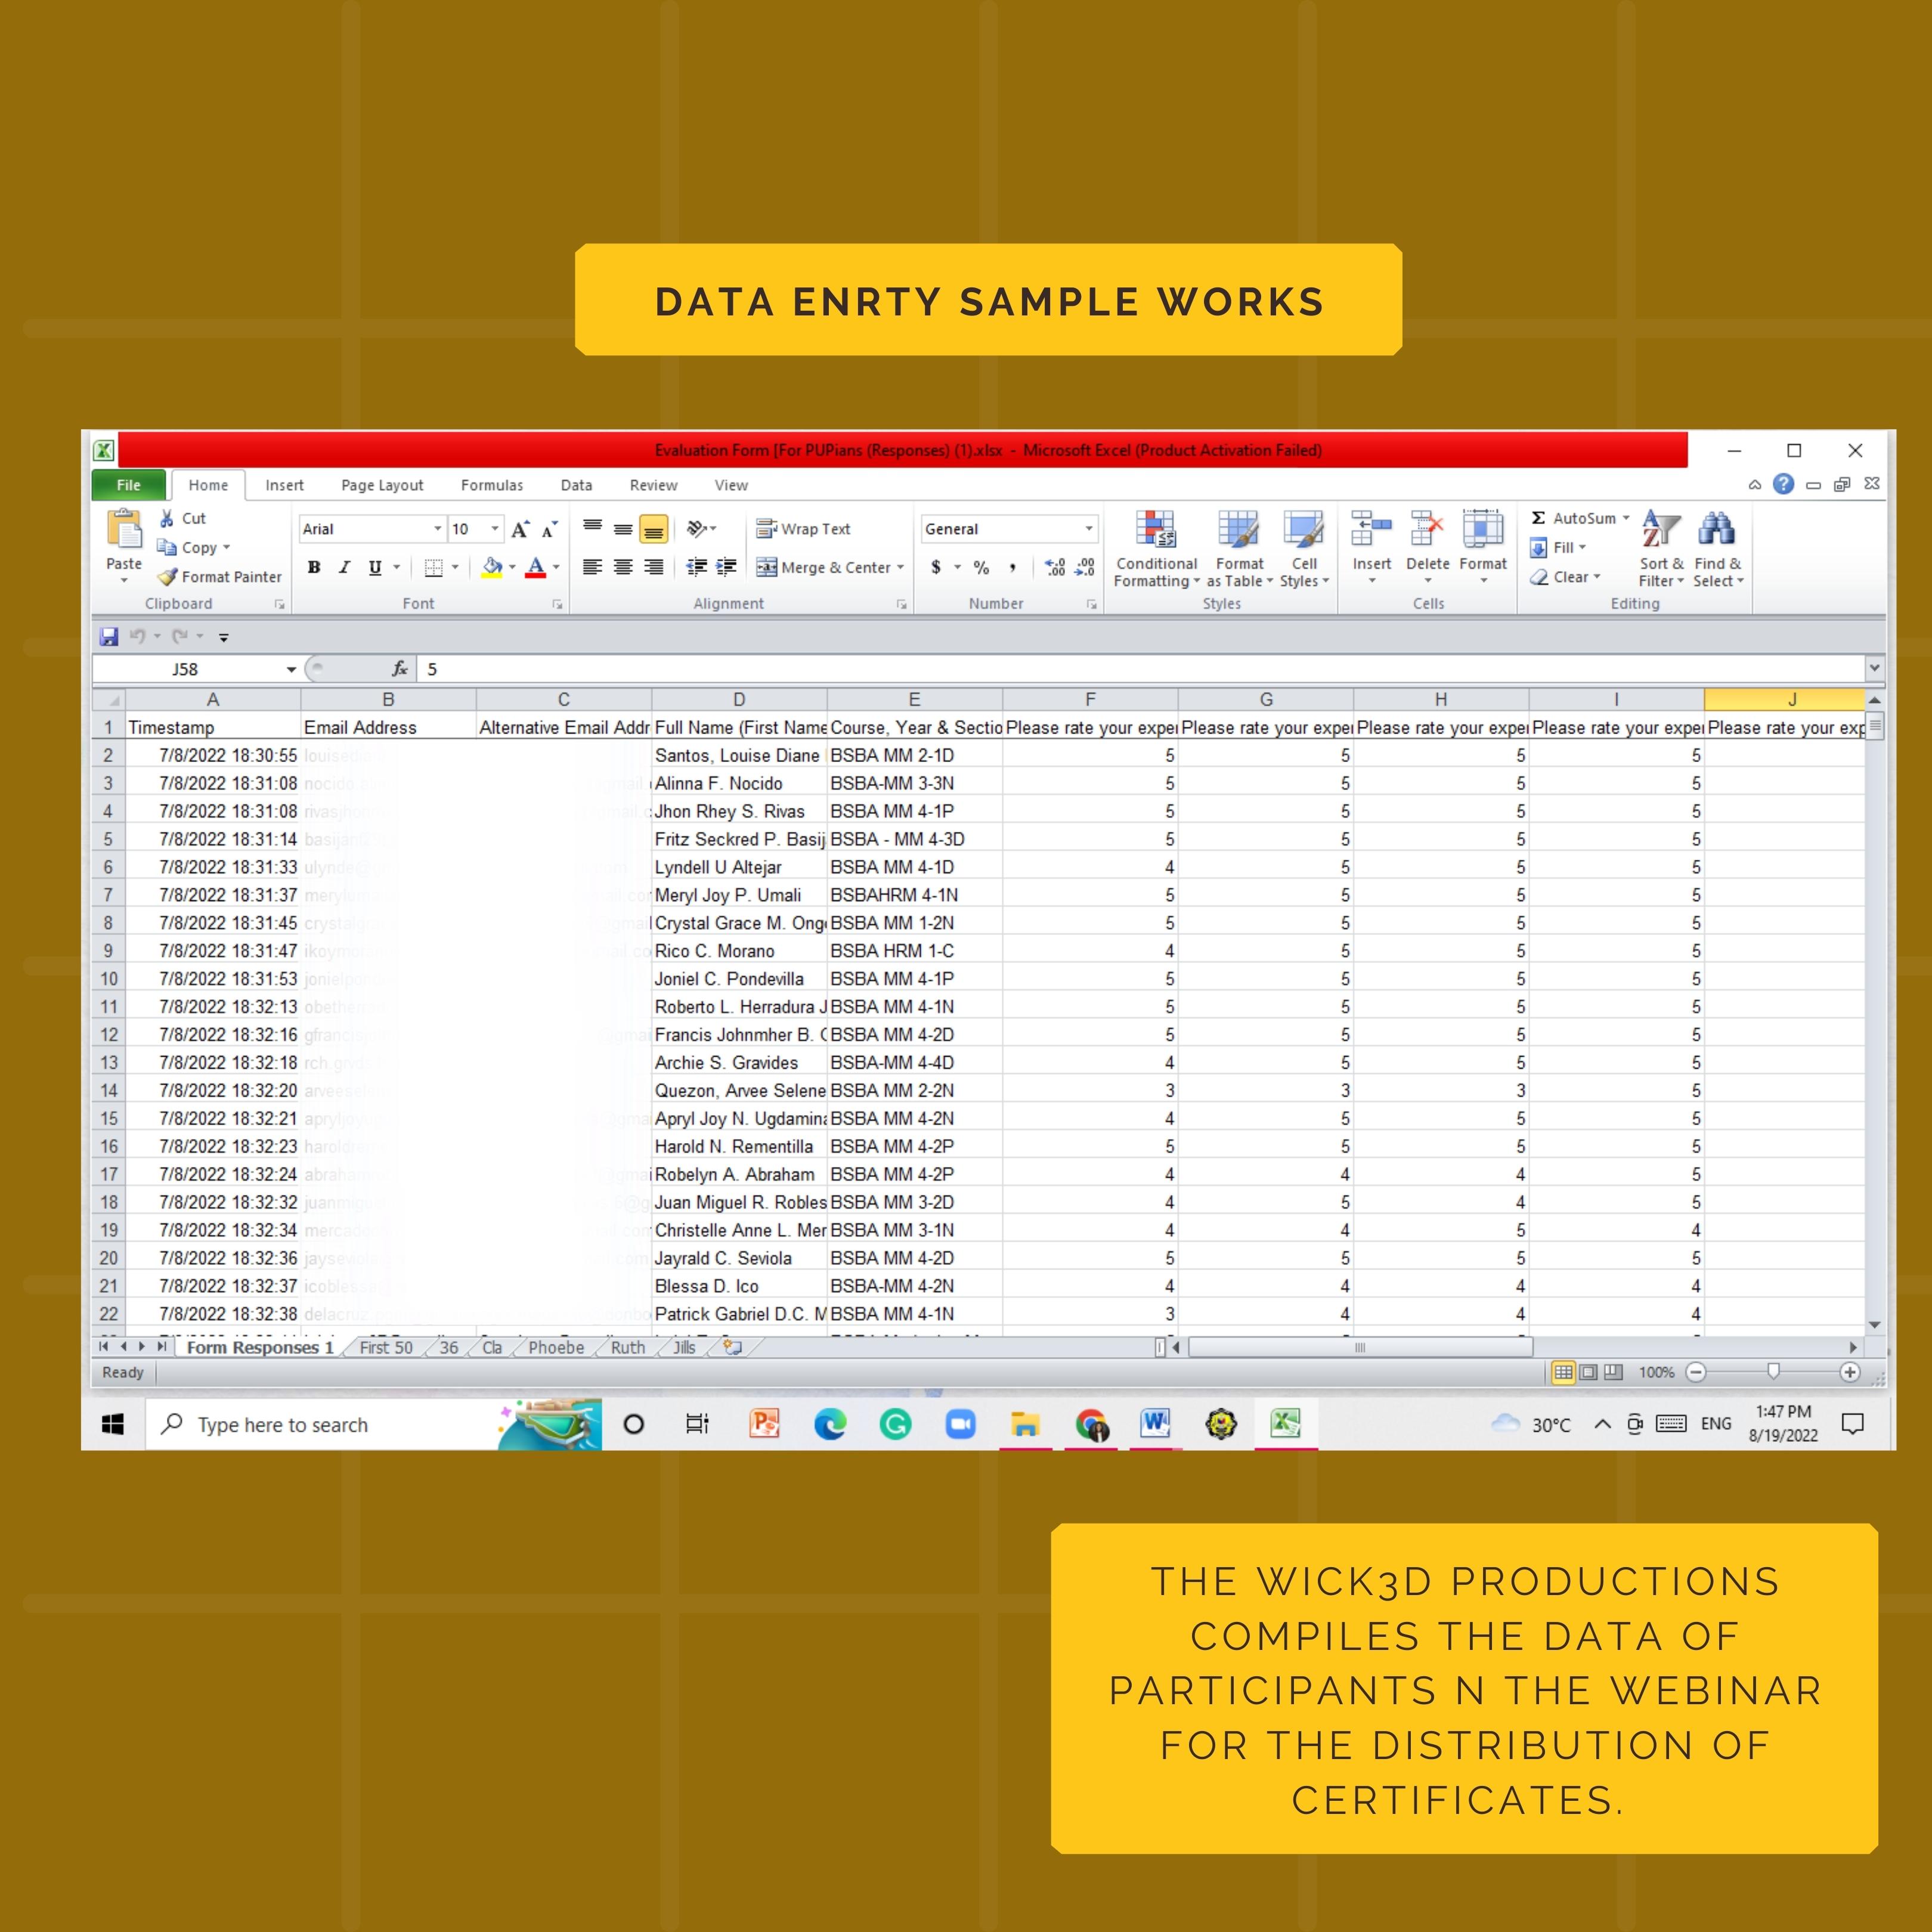
Task: Toggle center text alignment
Action: click(623, 567)
